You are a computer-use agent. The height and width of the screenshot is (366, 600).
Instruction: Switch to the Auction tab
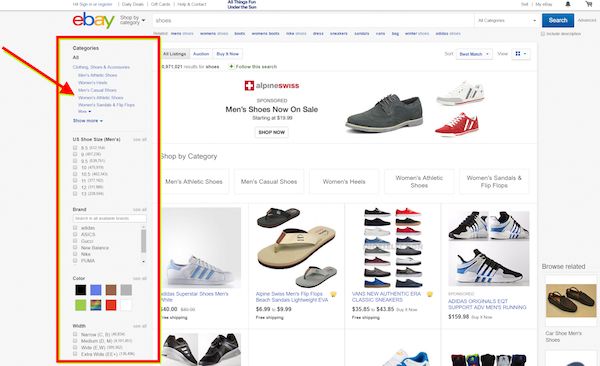tap(201, 54)
